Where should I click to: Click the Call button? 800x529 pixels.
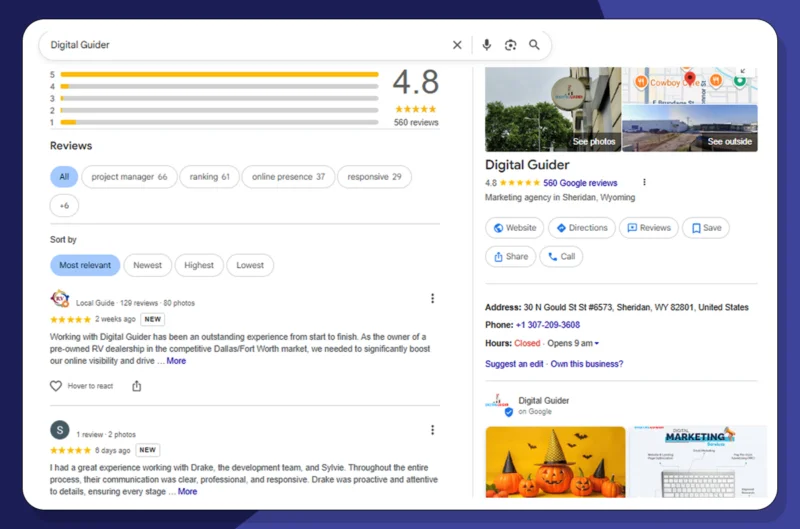pos(561,257)
